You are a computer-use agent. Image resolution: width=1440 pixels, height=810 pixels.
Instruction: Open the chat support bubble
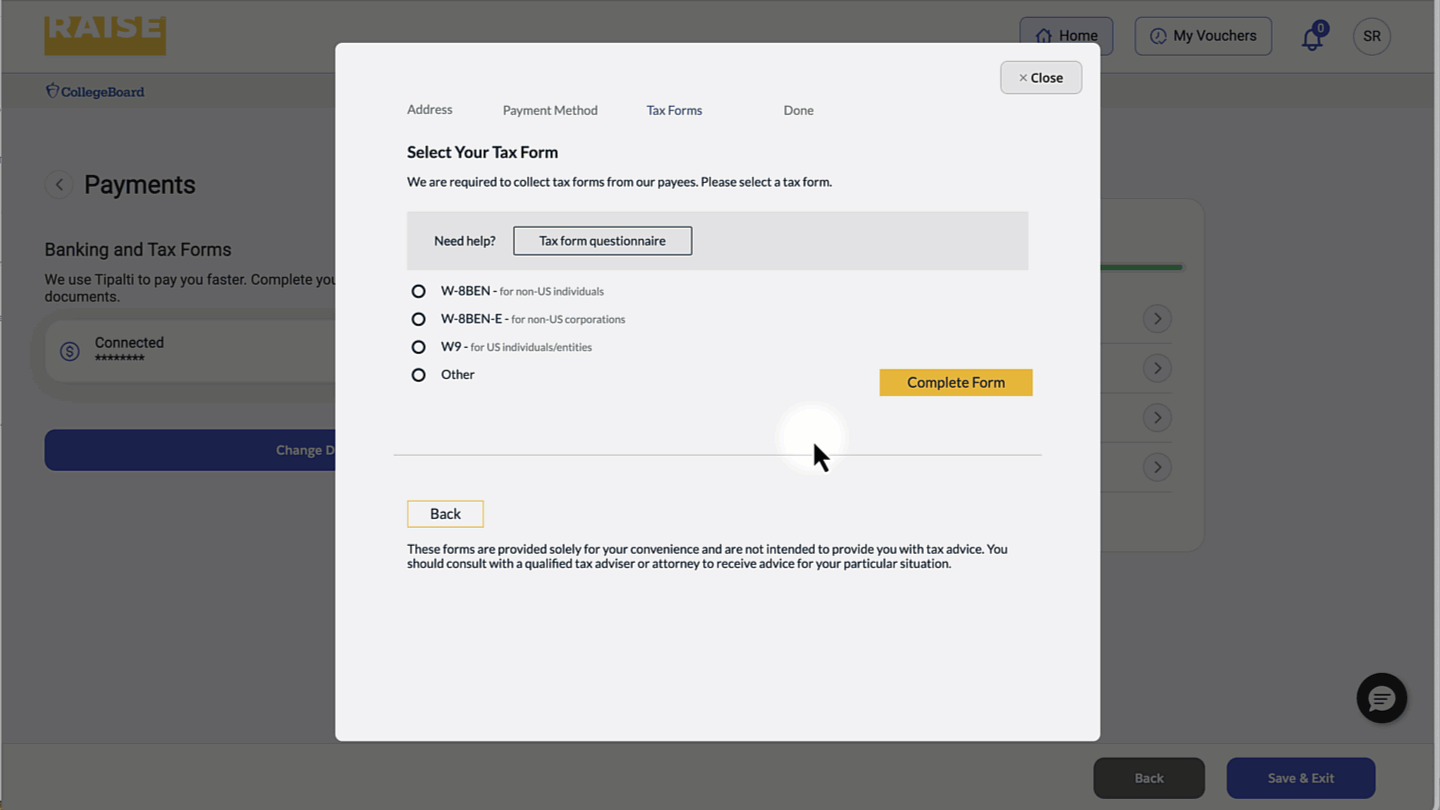[x=1381, y=698]
